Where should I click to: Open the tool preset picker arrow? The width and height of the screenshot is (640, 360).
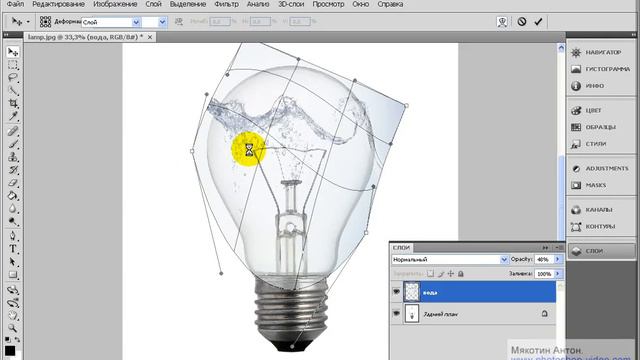(x=28, y=22)
